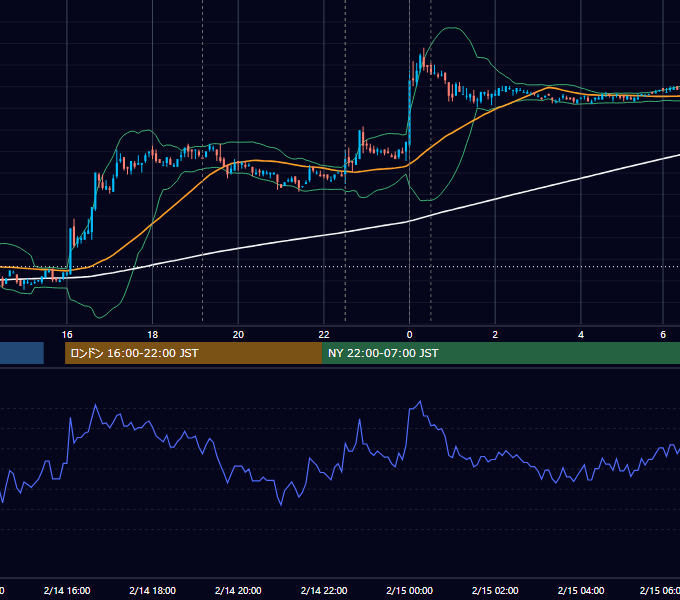Click the NY 22:00-07:00 JST session bar
Image resolution: width=680 pixels, height=600 pixels.
pos(501,353)
